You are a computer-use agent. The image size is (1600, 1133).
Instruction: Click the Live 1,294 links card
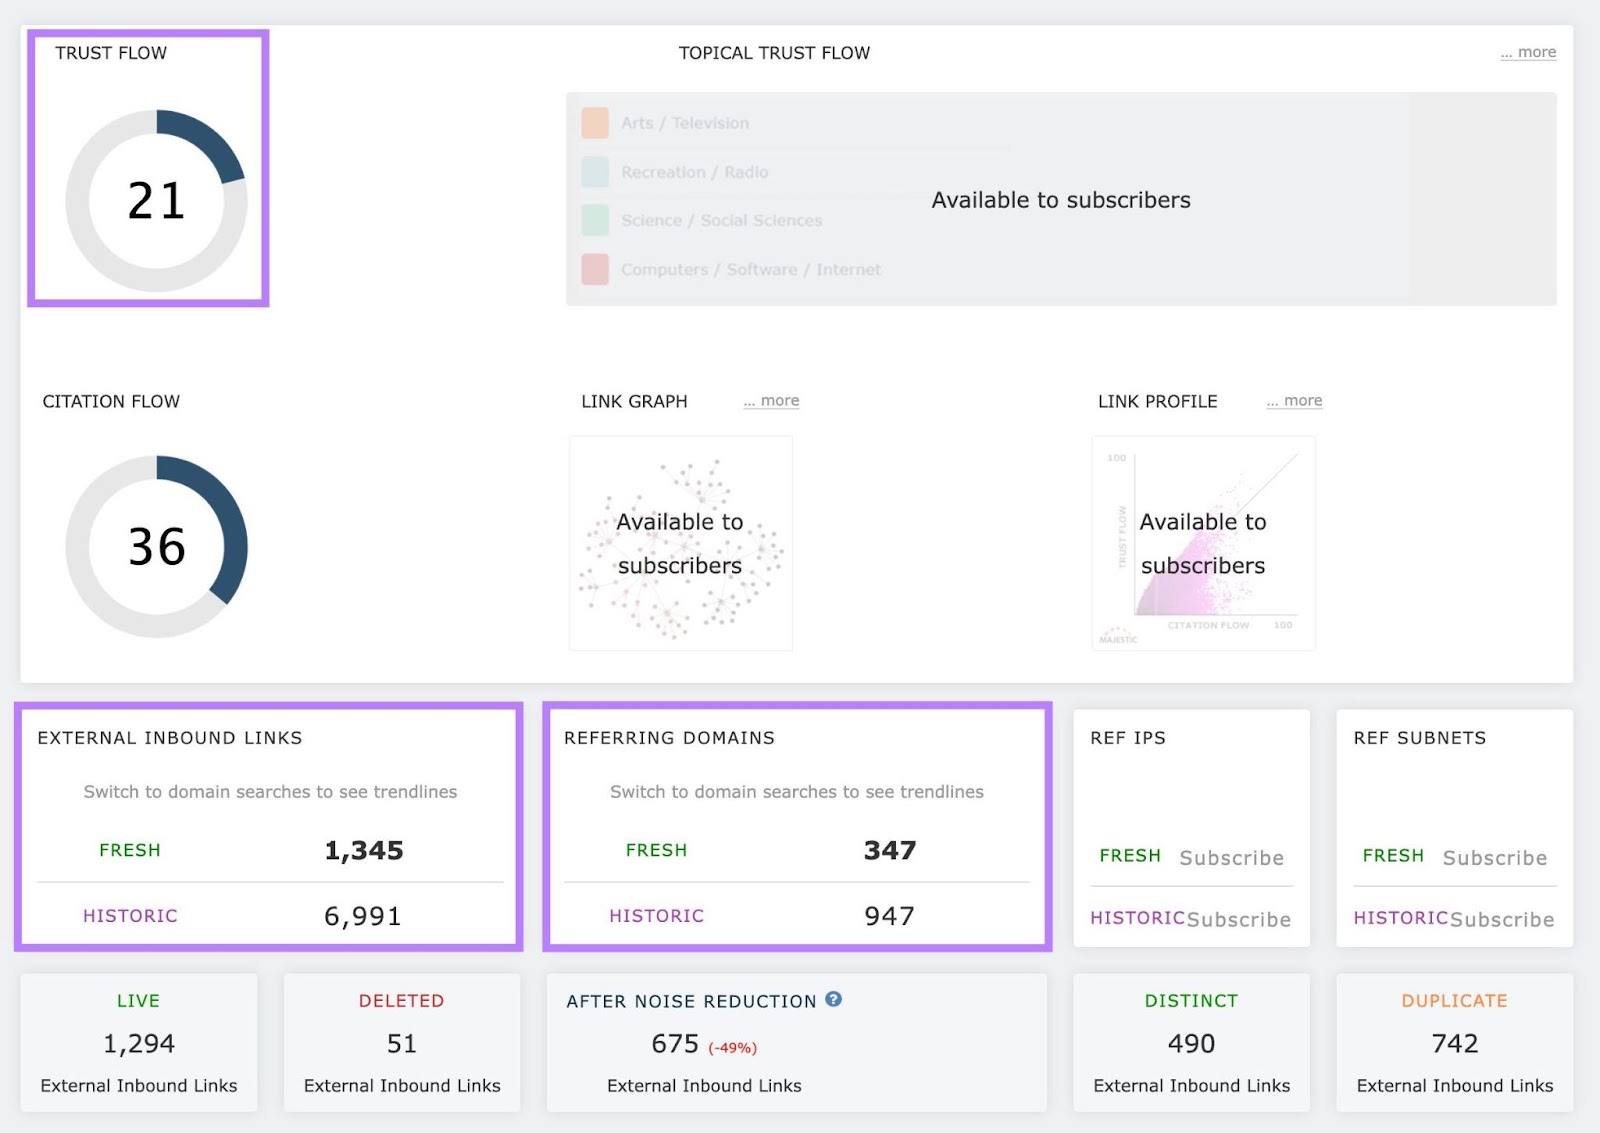tap(139, 1042)
